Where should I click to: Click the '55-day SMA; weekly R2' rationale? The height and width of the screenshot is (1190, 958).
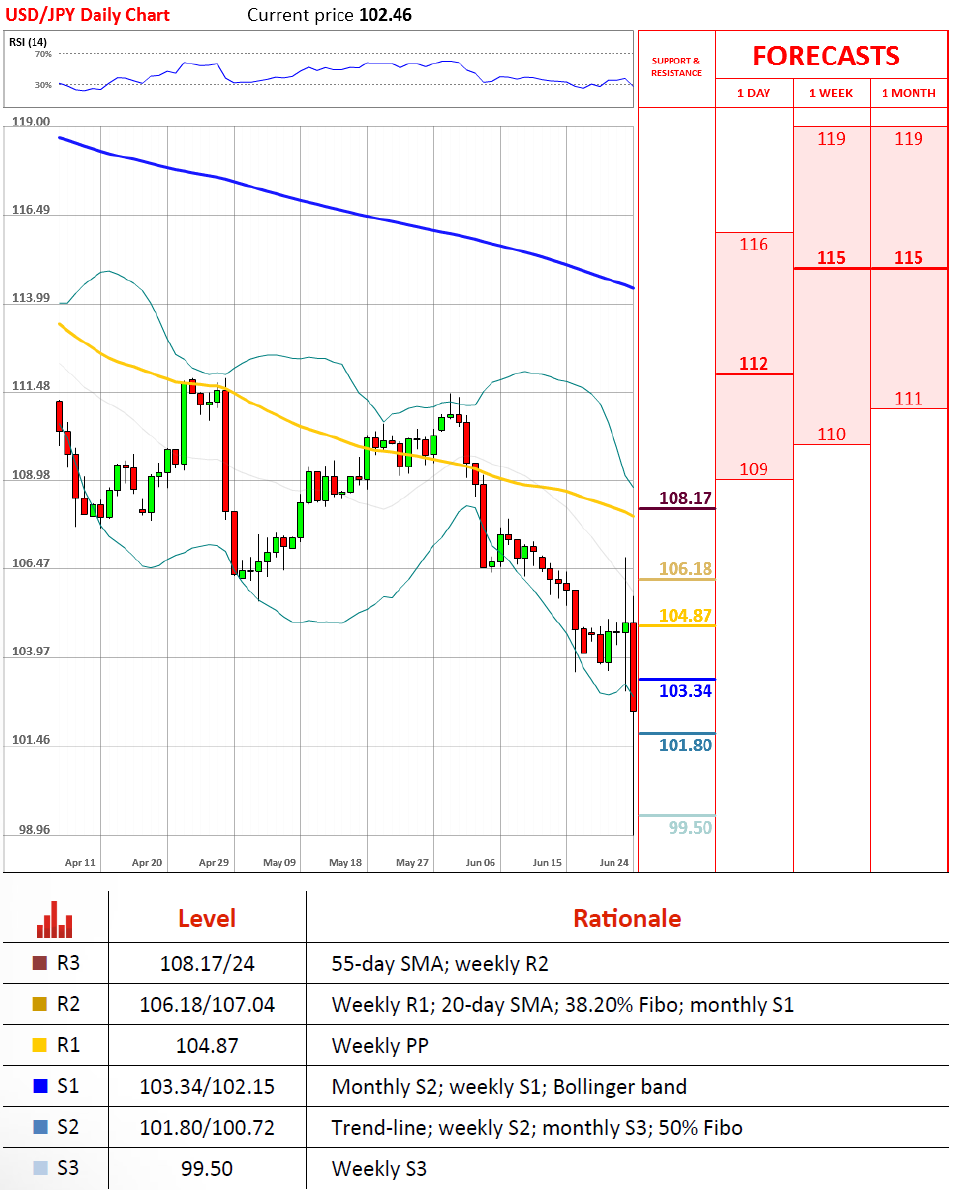point(440,964)
